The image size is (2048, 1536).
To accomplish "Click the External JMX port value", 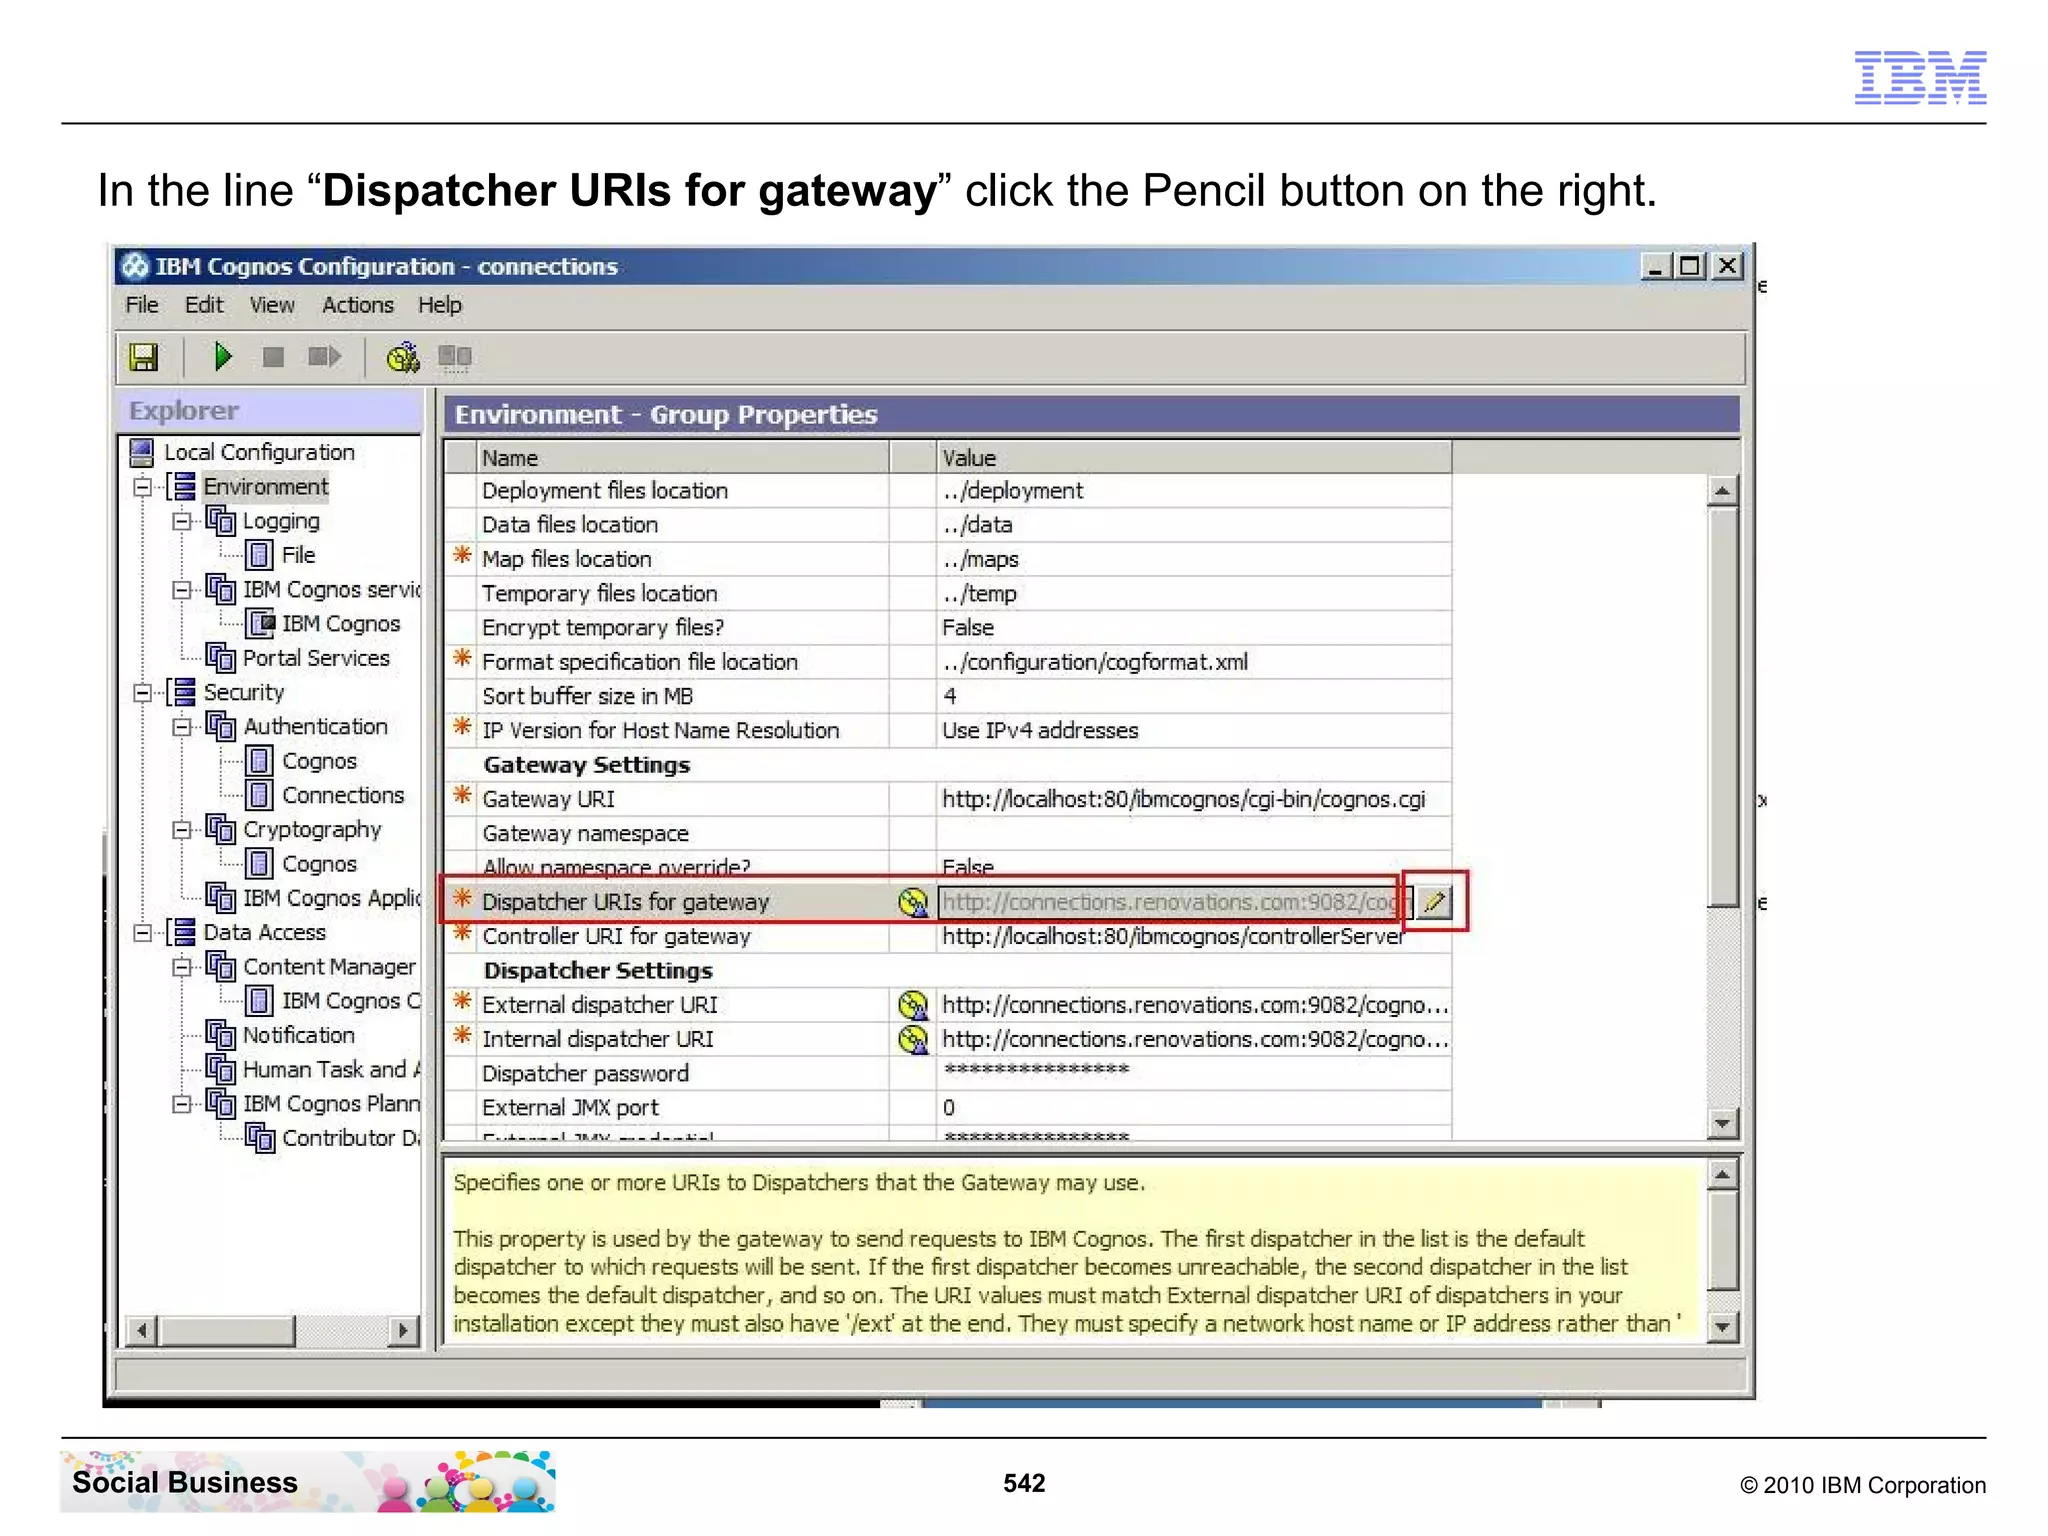I will coord(1193,1108).
